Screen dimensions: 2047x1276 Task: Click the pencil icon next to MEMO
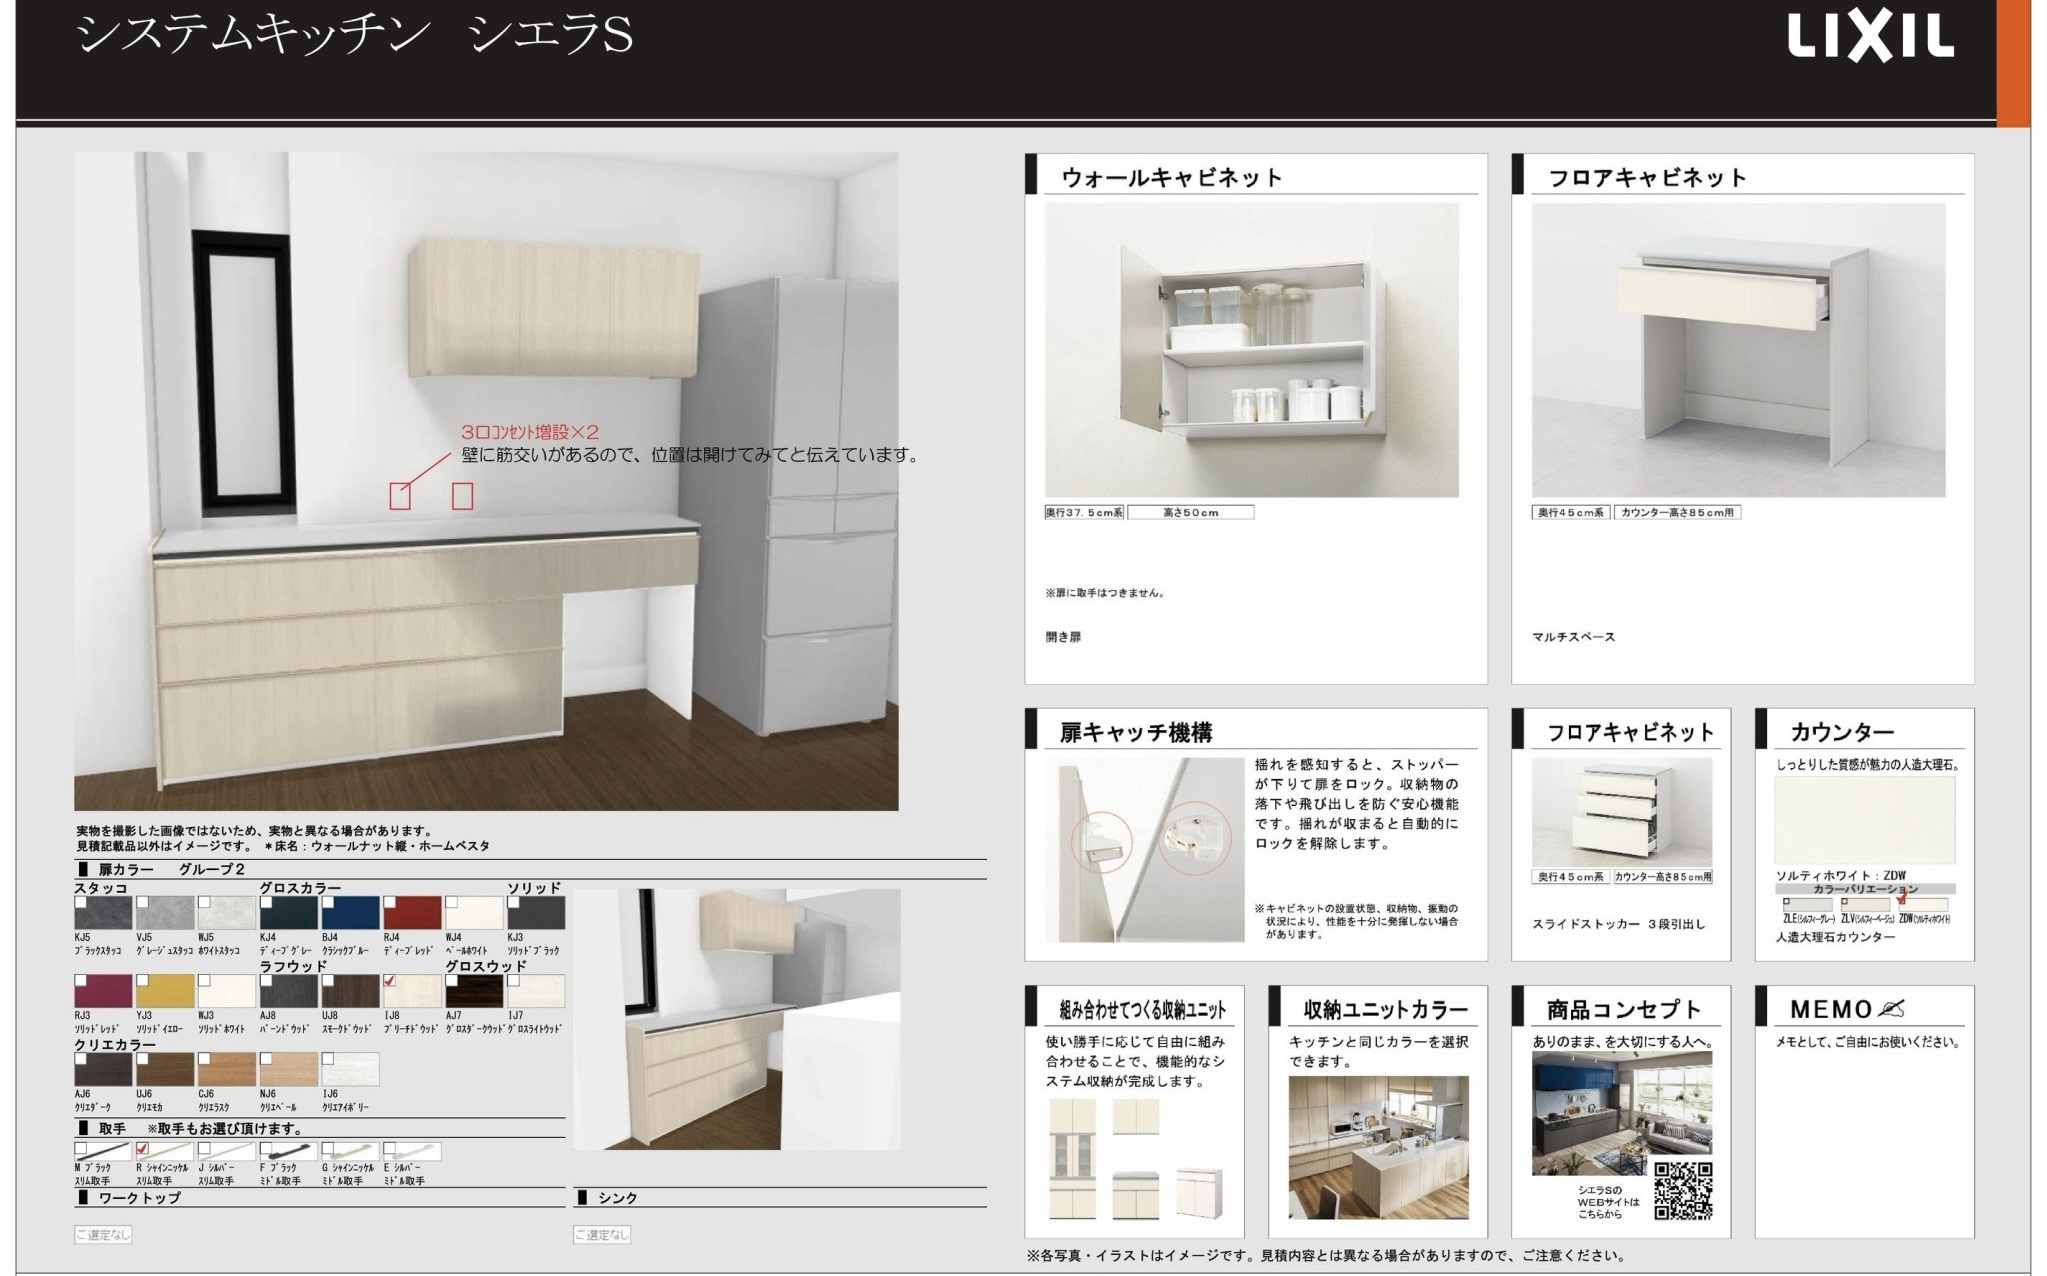click(1891, 1009)
